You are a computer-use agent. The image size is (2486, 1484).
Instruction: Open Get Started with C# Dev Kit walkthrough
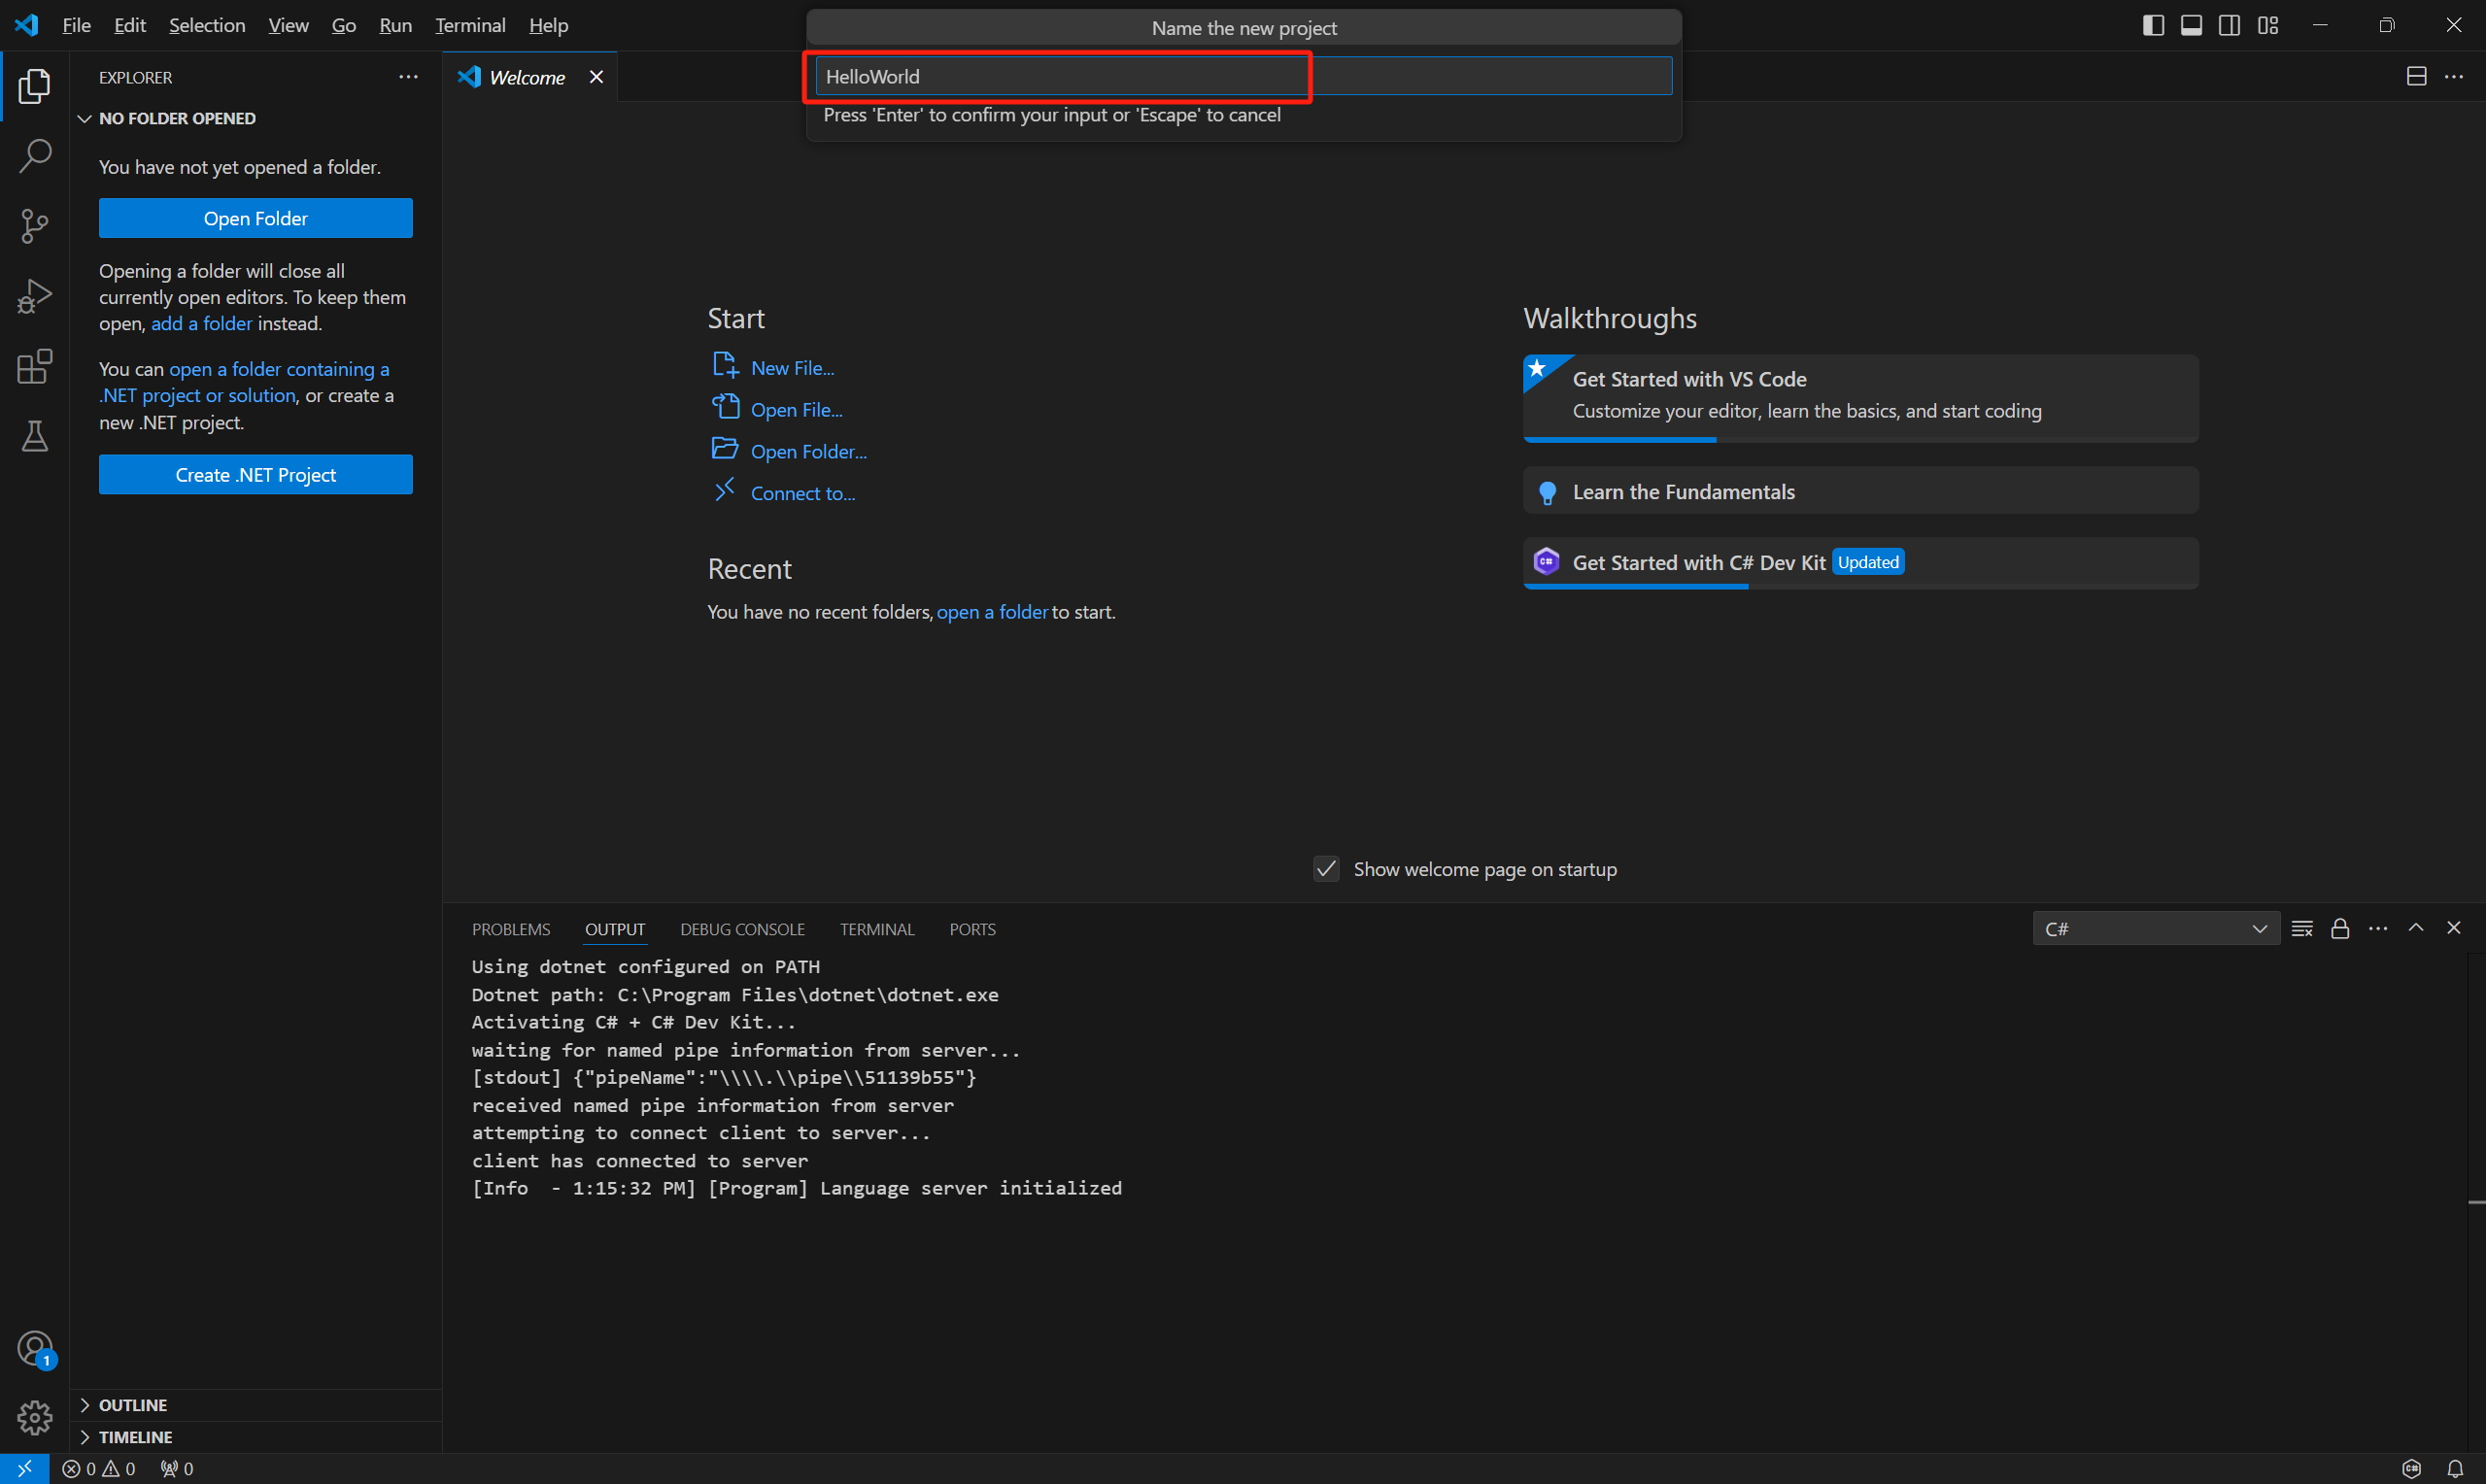tap(1860, 563)
